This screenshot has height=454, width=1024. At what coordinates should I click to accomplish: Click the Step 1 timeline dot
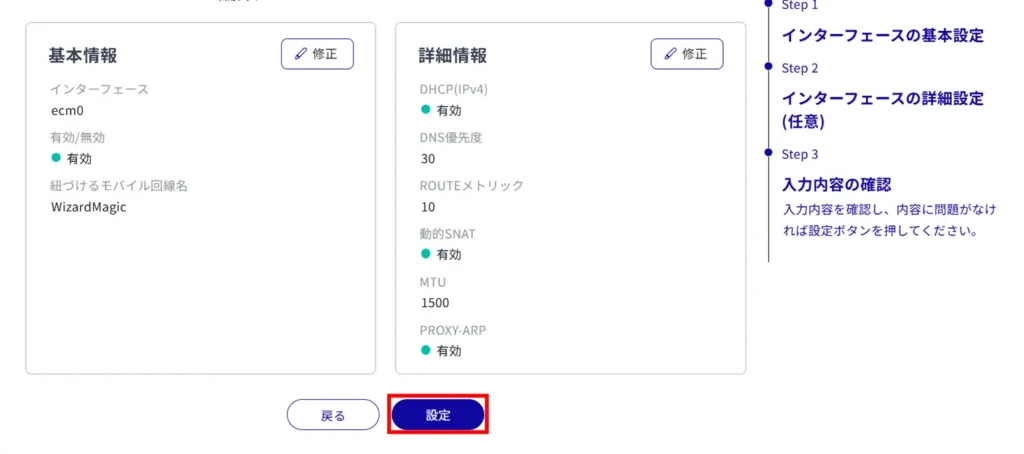[768, 5]
